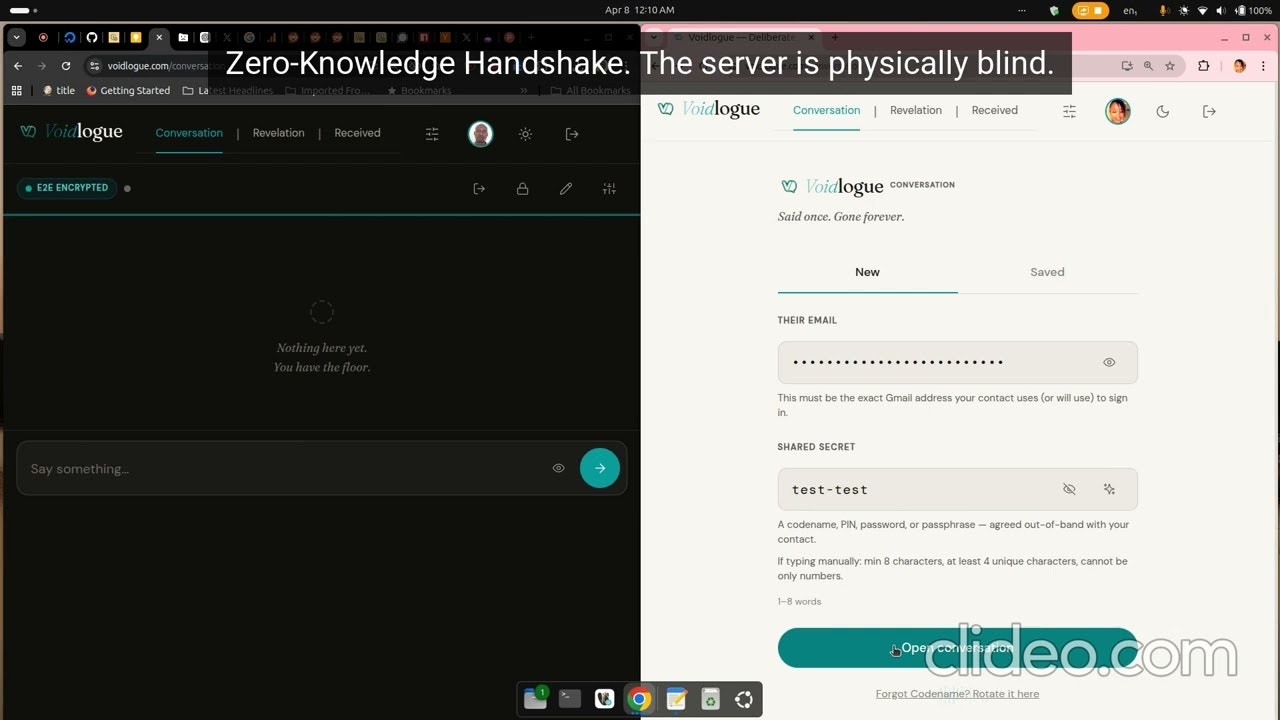Show applications via Ubuntu logo in dock
The height and width of the screenshot is (720, 1280).
pyautogui.click(x=744, y=699)
